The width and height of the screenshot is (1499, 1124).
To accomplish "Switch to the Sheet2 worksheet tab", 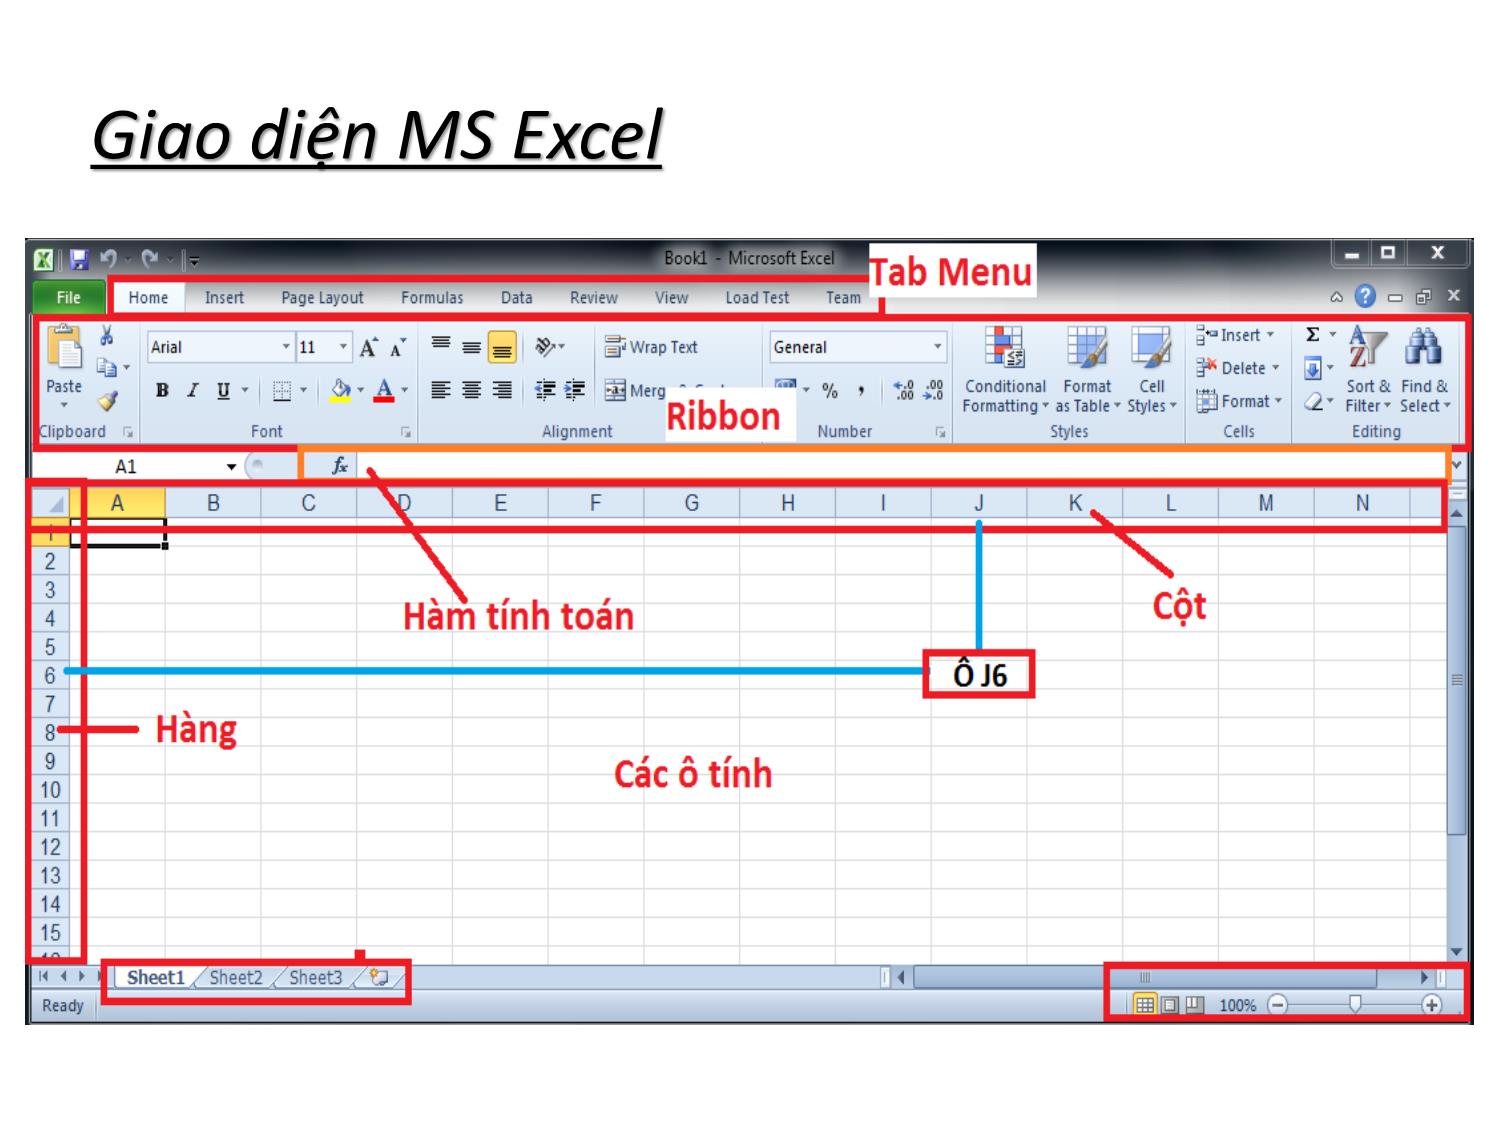I will pyautogui.click(x=236, y=977).
